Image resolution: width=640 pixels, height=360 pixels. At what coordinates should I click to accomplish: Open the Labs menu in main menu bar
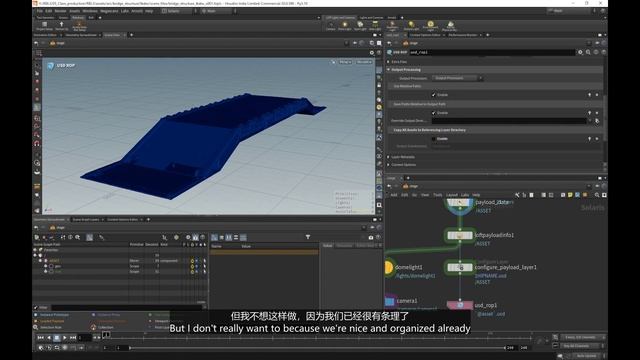(x=125, y=11)
